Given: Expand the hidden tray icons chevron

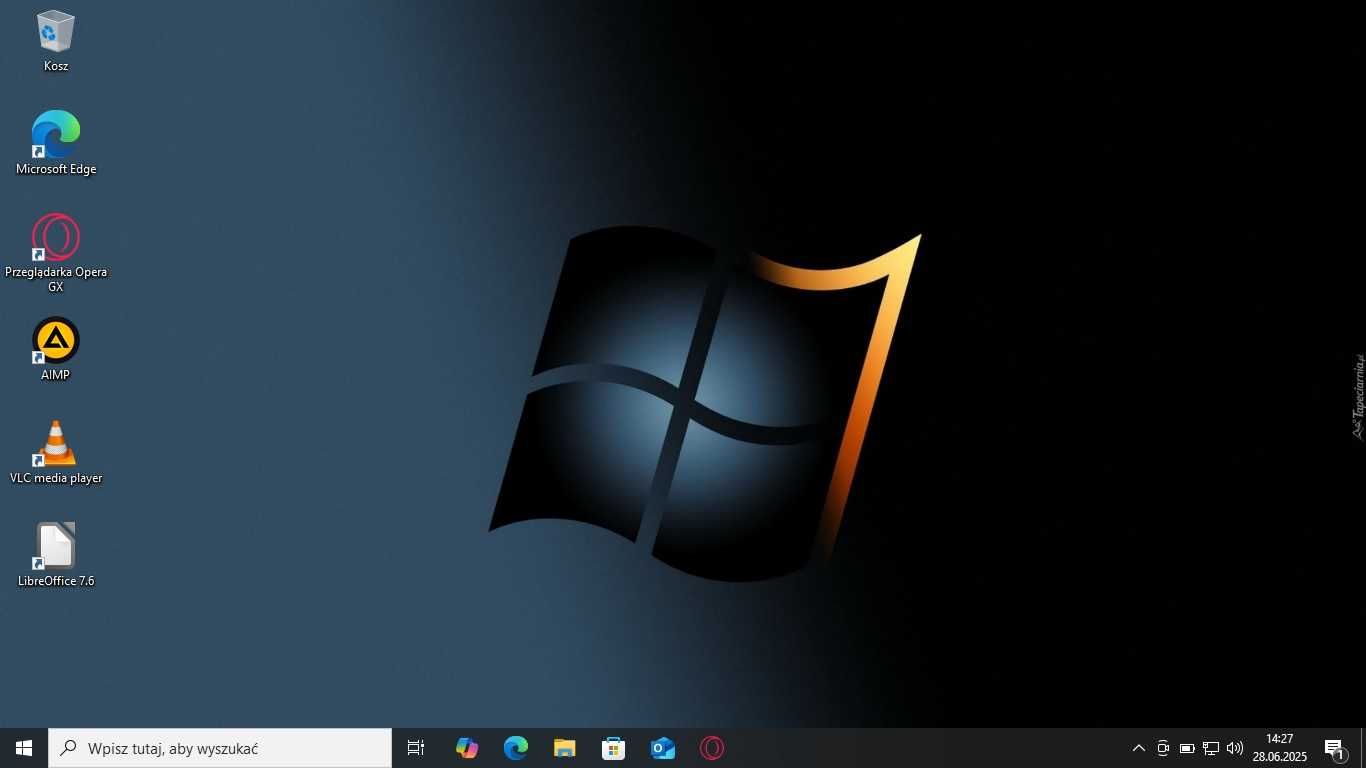Looking at the screenshot, I should [1138, 748].
